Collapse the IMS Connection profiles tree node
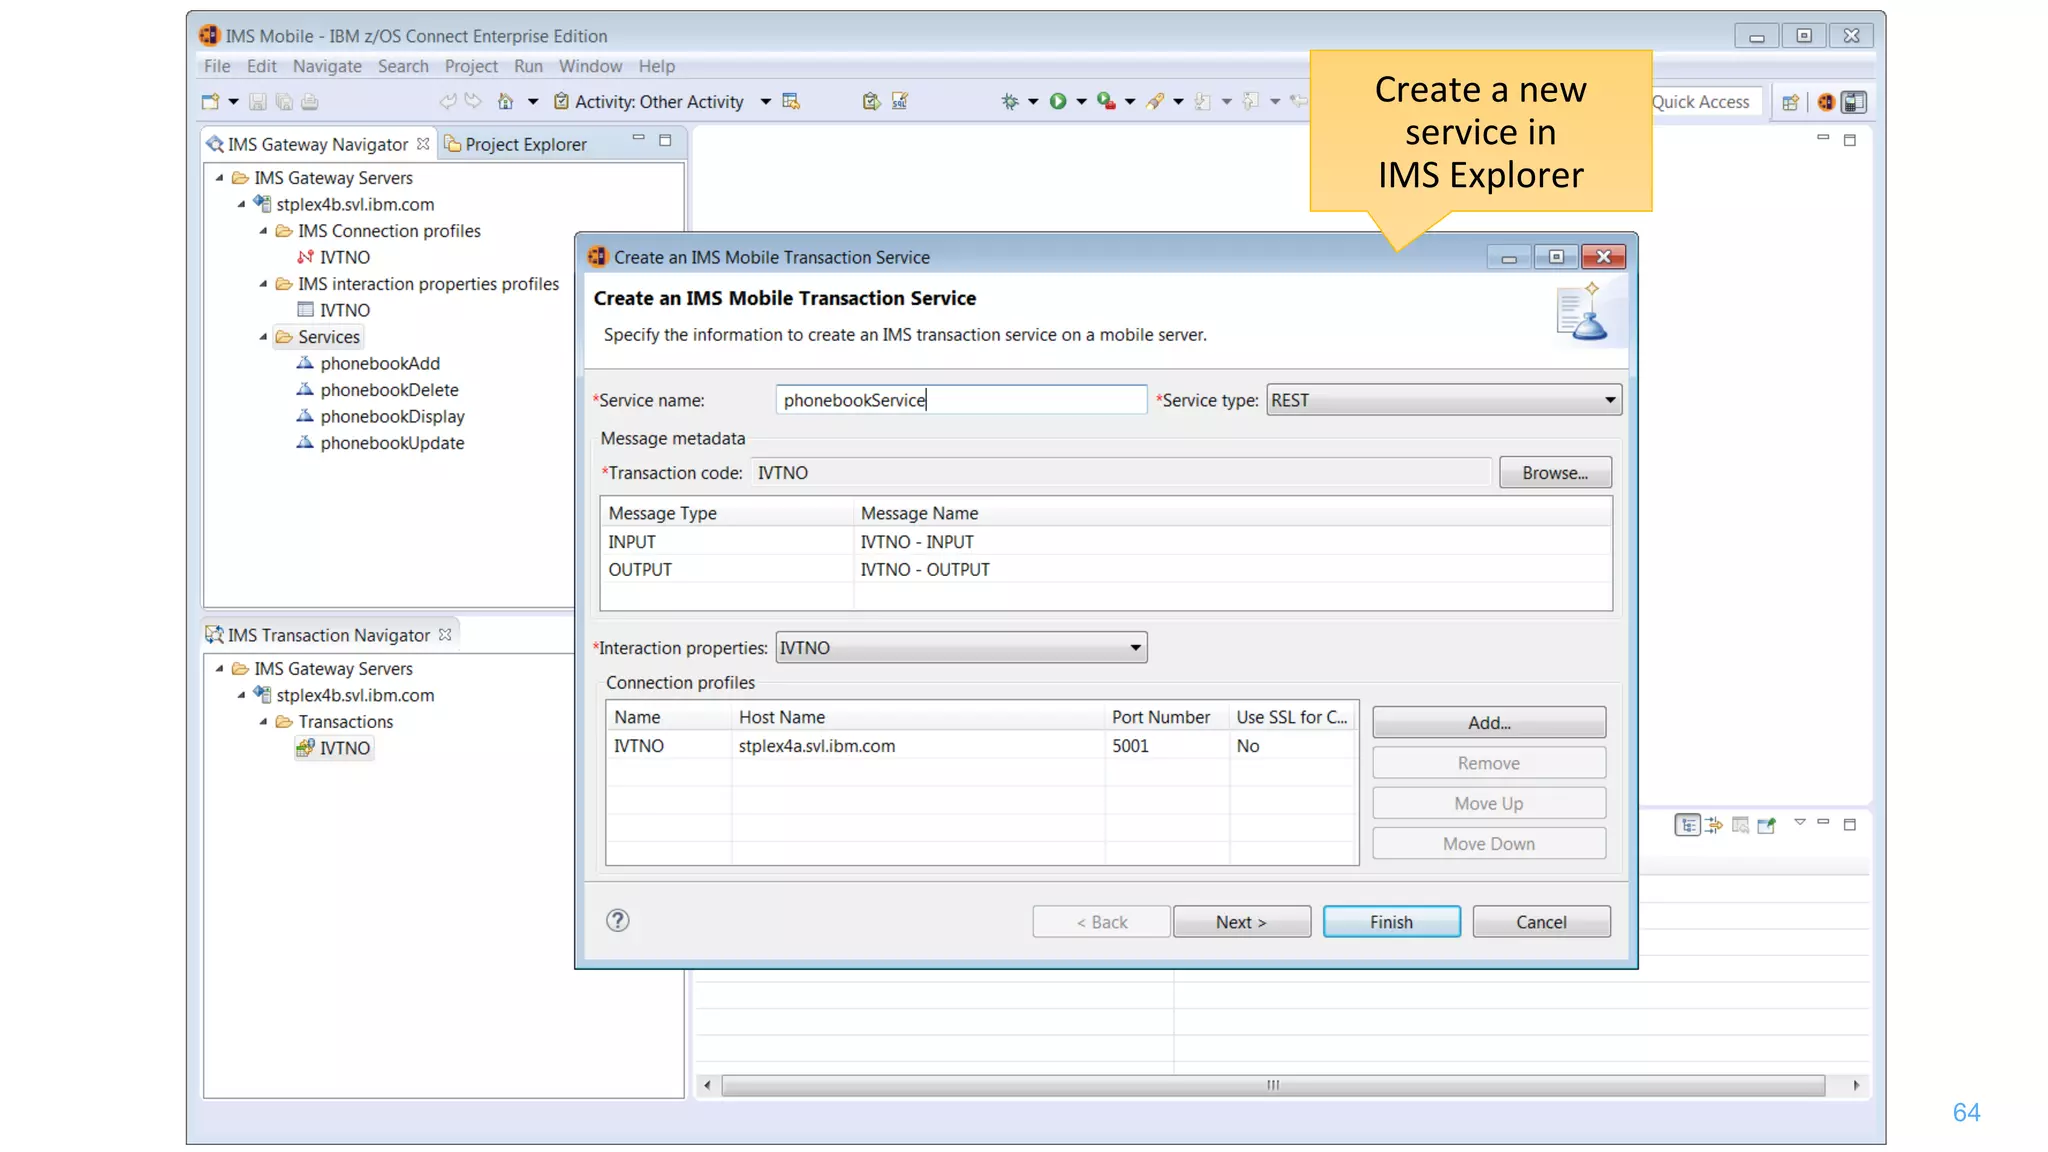Viewport: 2048px width, 1152px height. [264, 230]
